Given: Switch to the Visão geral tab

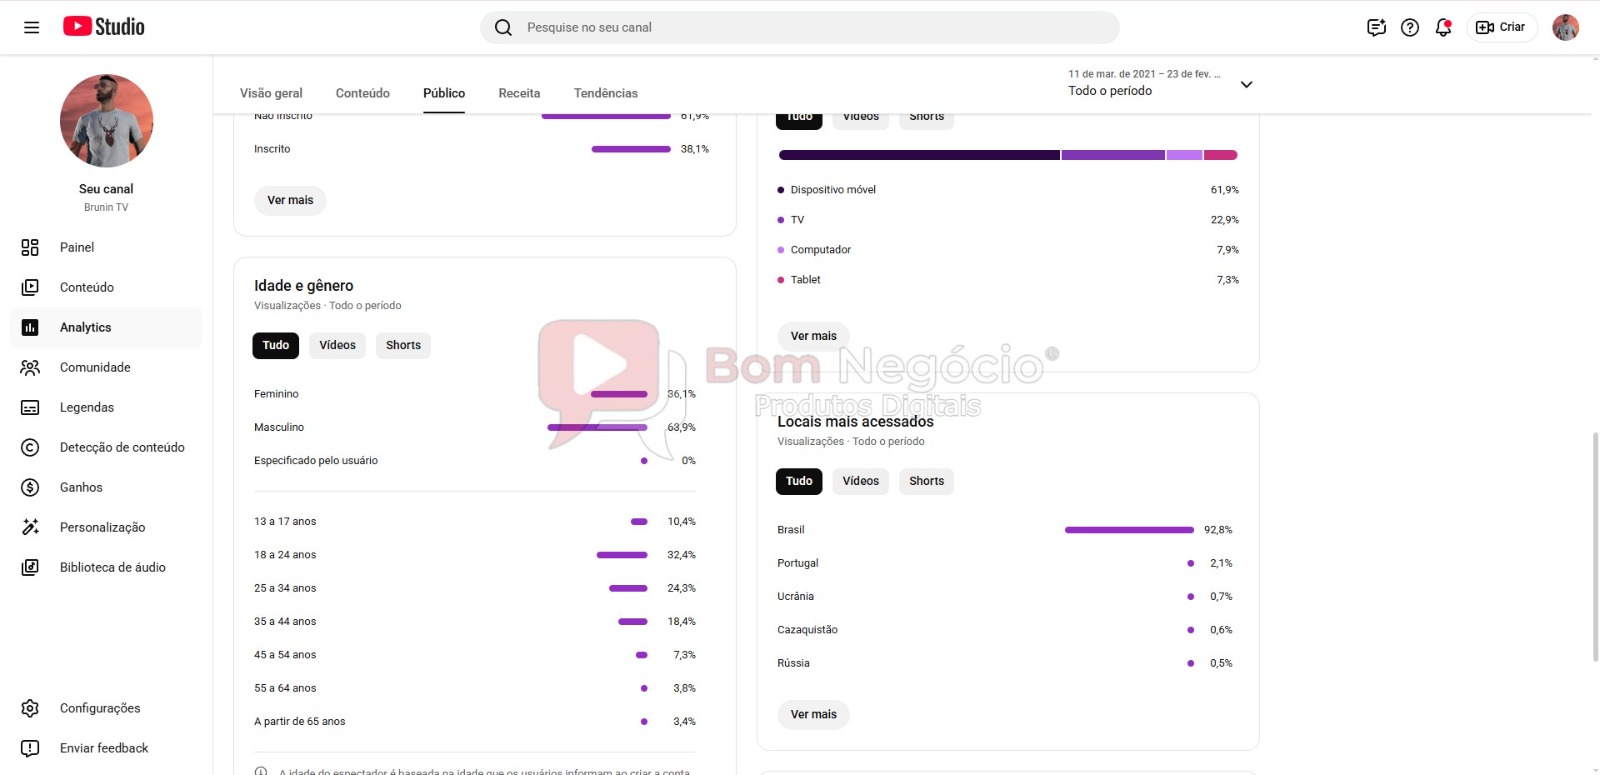Looking at the screenshot, I should (271, 93).
